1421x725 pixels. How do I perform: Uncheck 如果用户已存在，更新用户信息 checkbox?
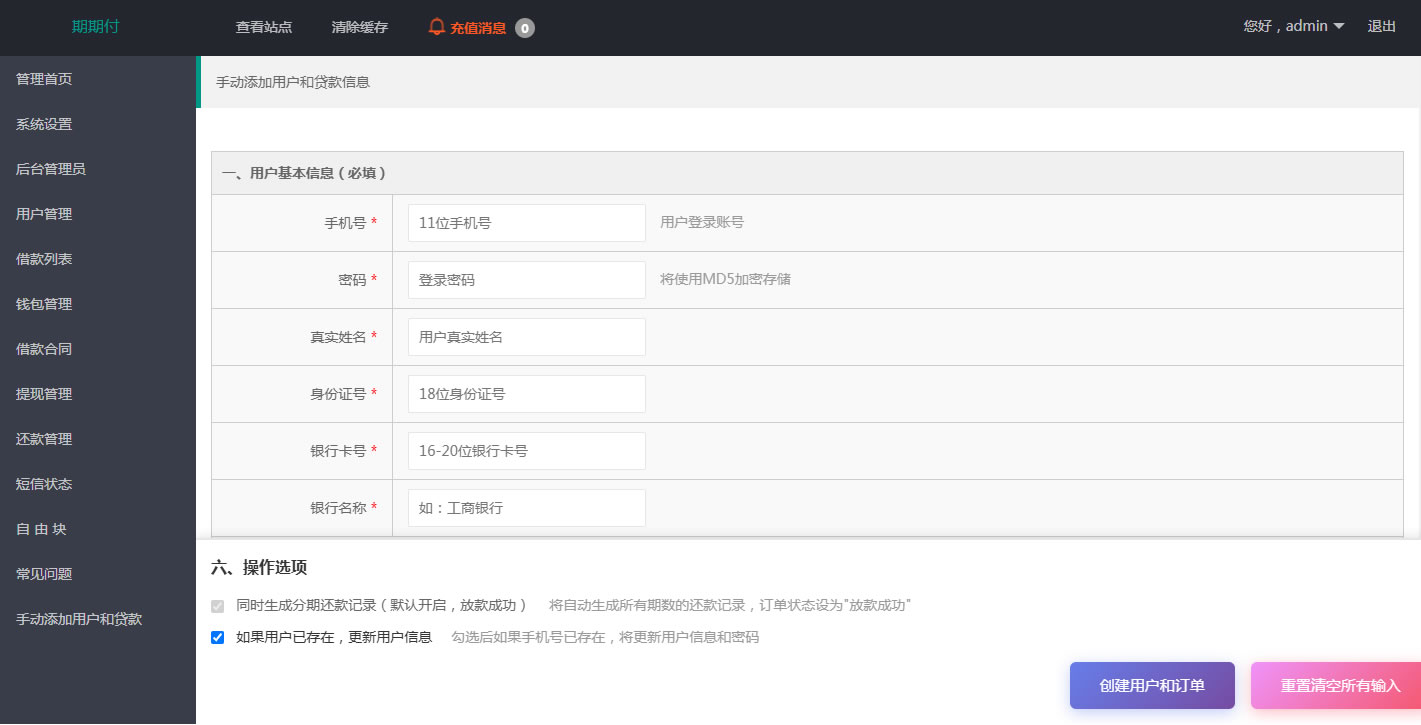[218, 638]
